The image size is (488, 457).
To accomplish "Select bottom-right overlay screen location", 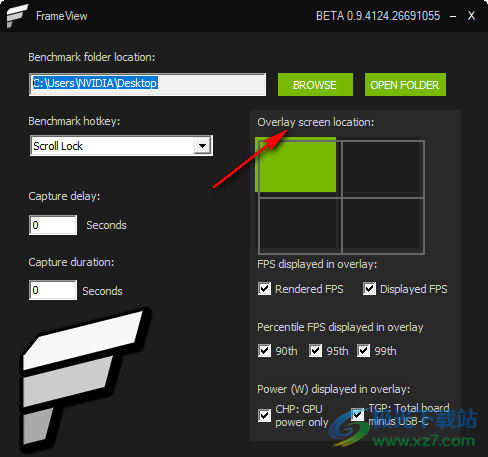I will point(383,225).
